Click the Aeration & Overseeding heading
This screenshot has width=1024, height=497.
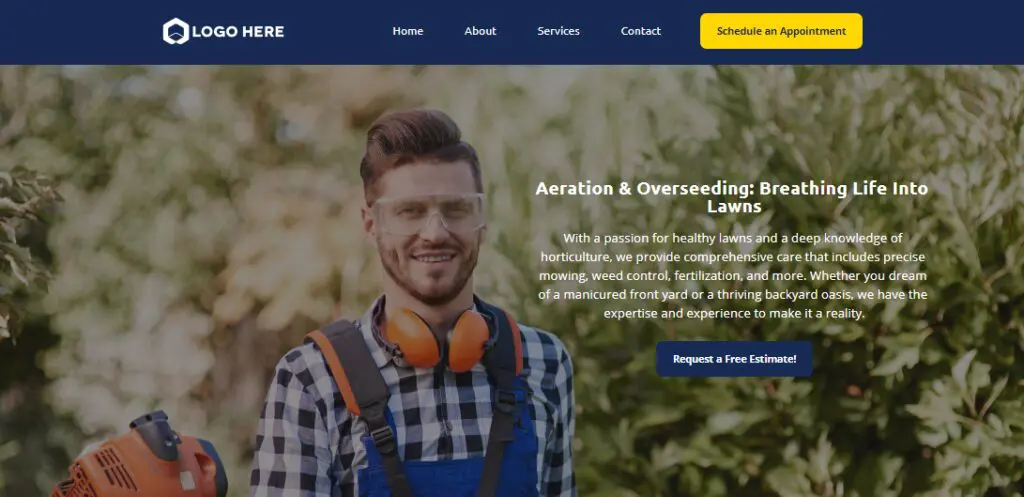(731, 197)
